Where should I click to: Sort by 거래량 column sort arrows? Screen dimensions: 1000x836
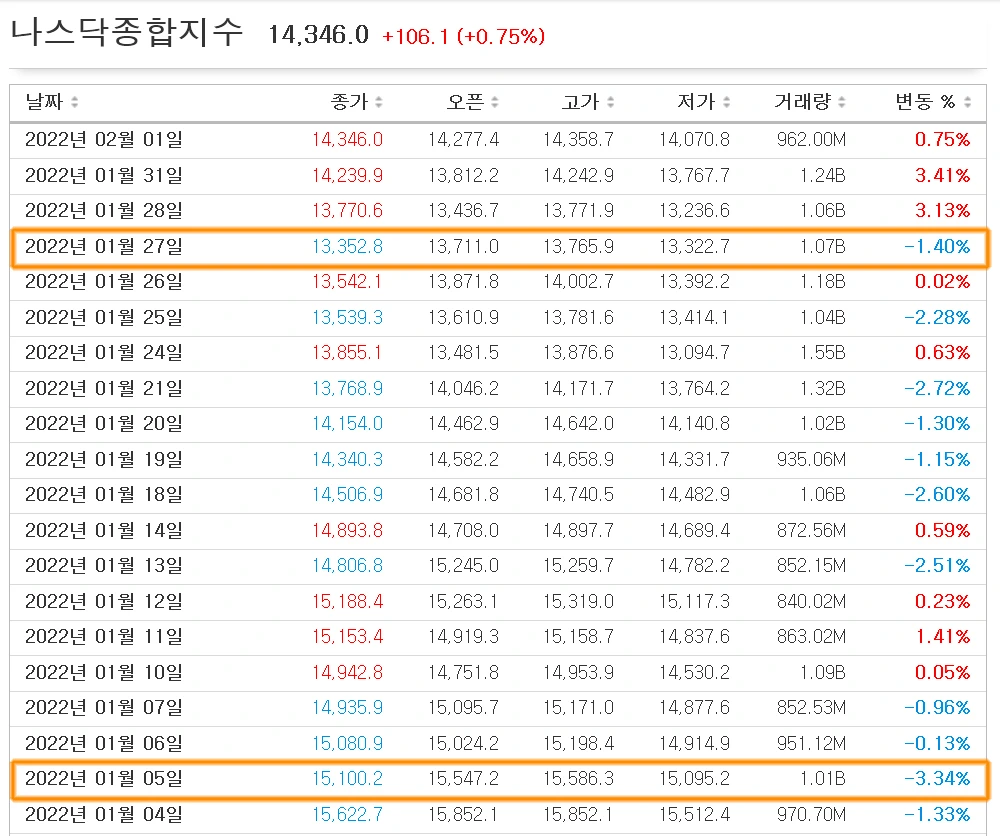tap(842, 102)
